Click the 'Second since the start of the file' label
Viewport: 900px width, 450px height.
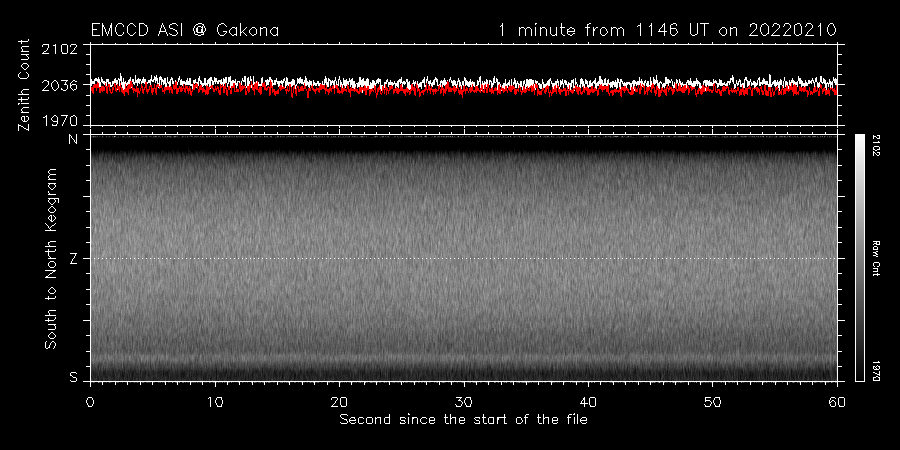(463, 420)
